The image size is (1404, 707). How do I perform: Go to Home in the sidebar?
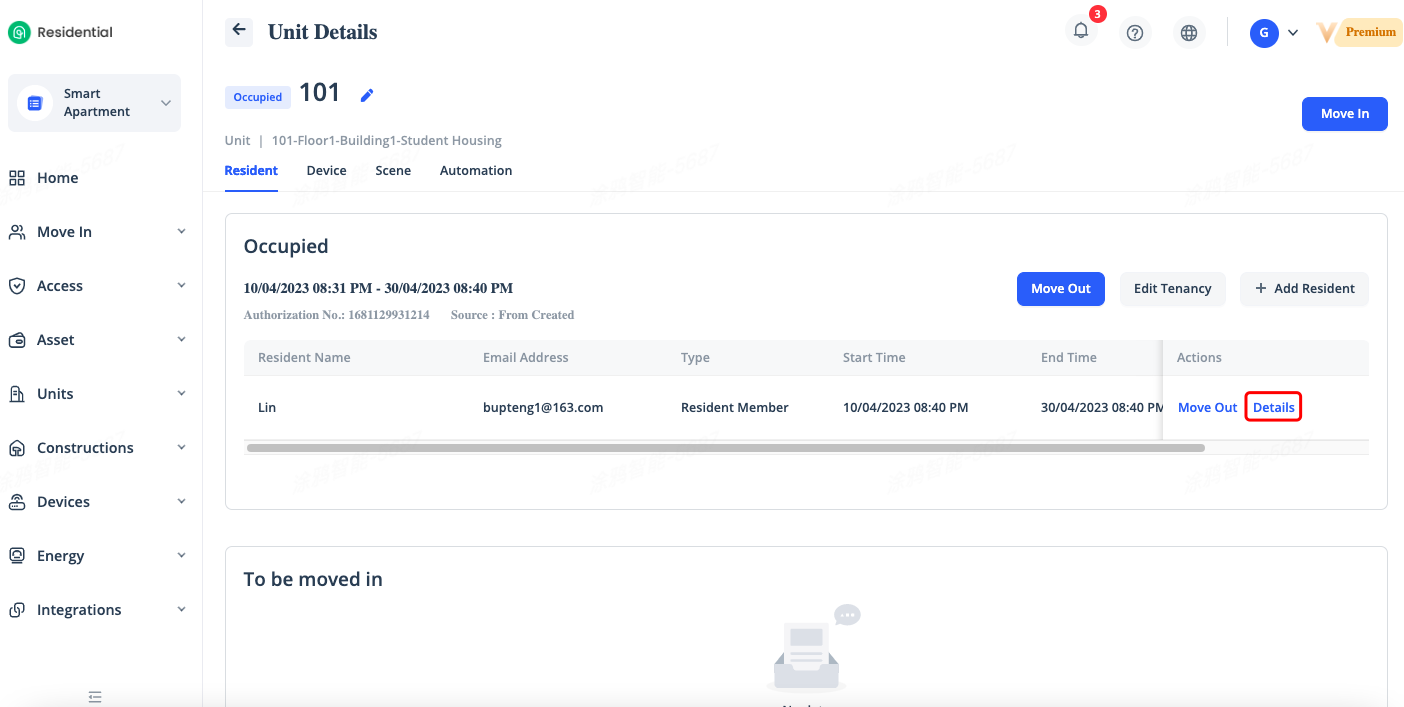pos(57,178)
